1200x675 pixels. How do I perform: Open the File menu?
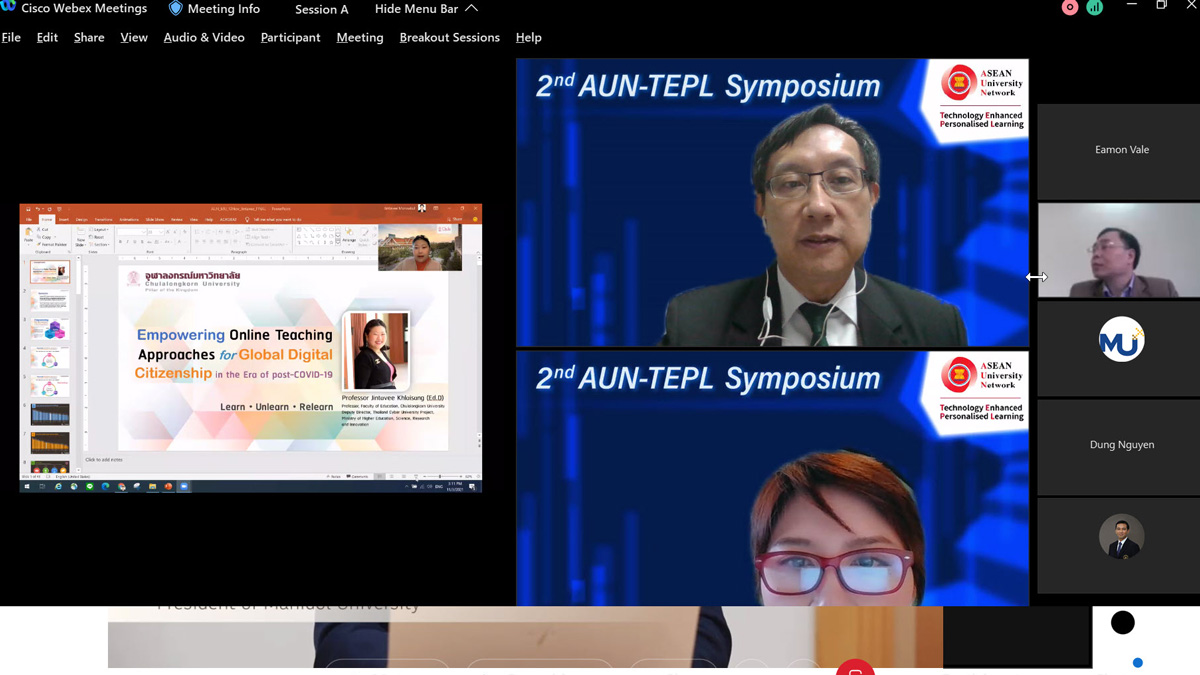[x=11, y=37]
